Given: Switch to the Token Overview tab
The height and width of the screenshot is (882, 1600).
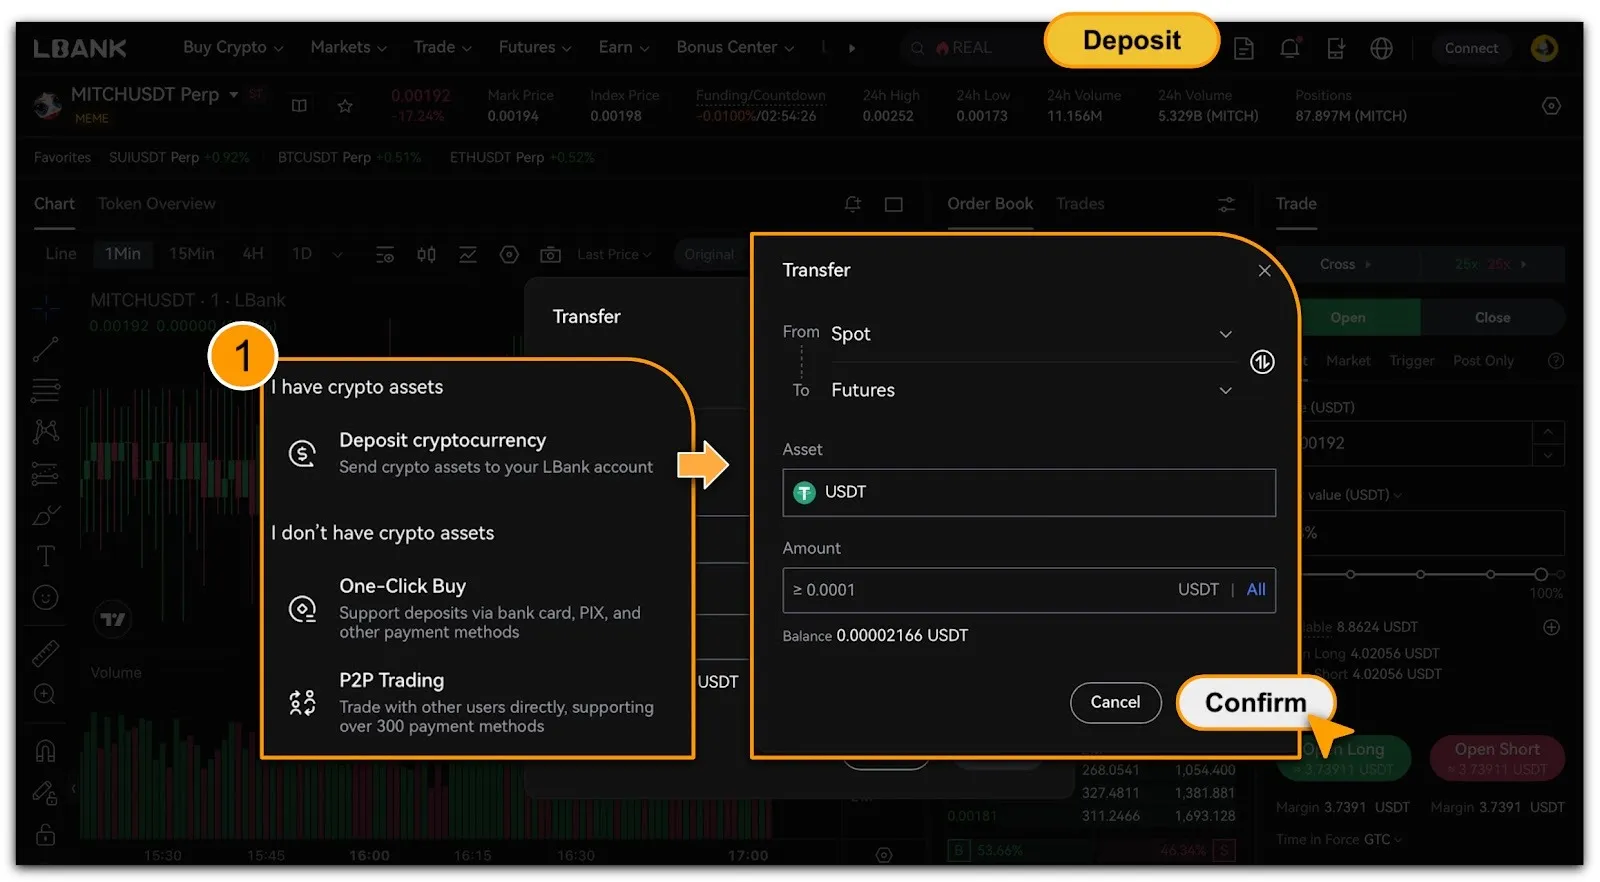Looking at the screenshot, I should point(157,204).
